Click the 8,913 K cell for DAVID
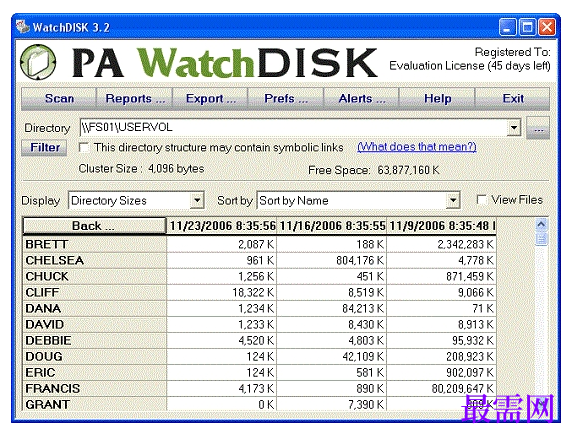The width and height of the screenshot is (573, 440). pos(441,325)
